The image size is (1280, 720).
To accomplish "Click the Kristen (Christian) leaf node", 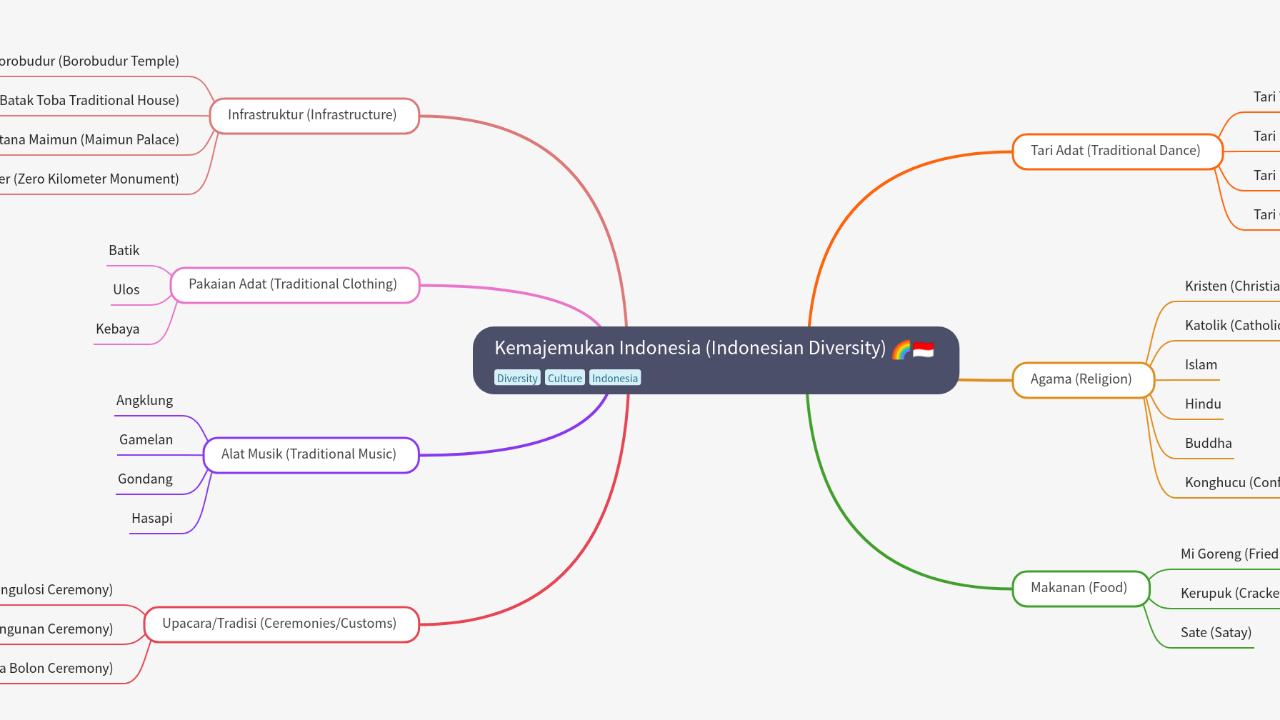I will pyautogui.click(x=1232, y=286).
